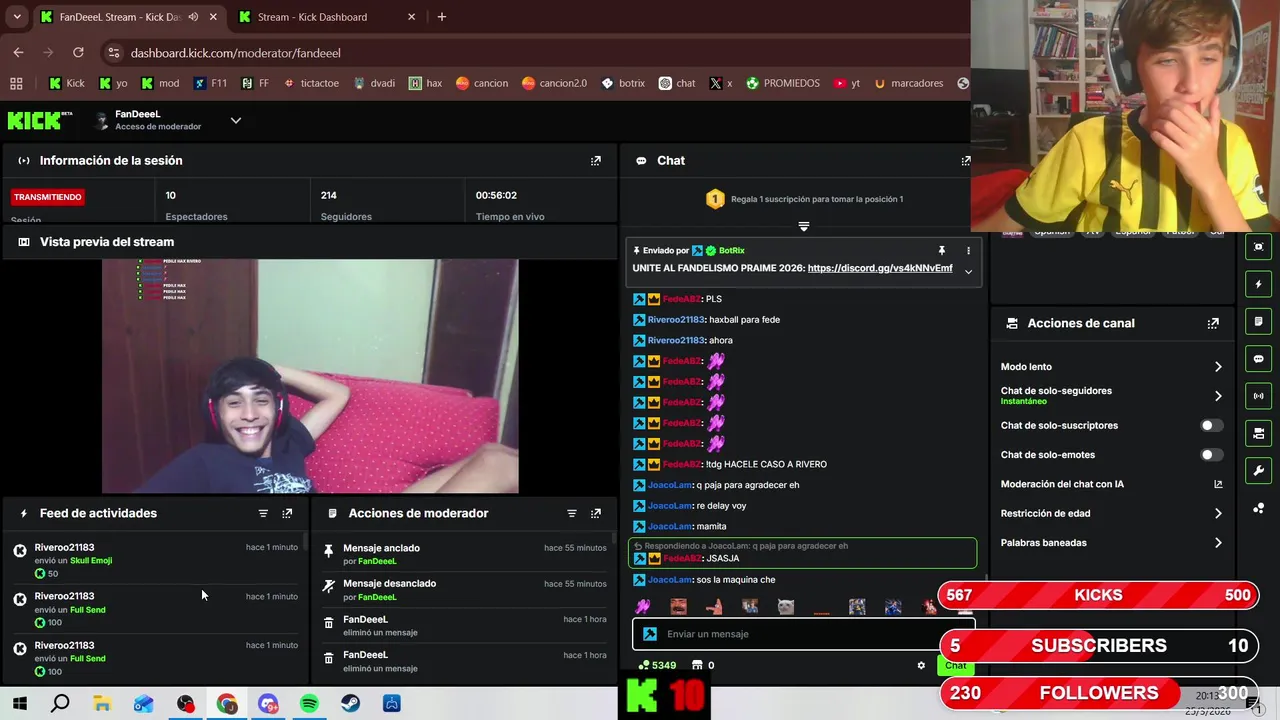Viewport: 1280px width, 720px height.
Task: Click Riveroo21183 username in haxball message
Action: [676, 320]
